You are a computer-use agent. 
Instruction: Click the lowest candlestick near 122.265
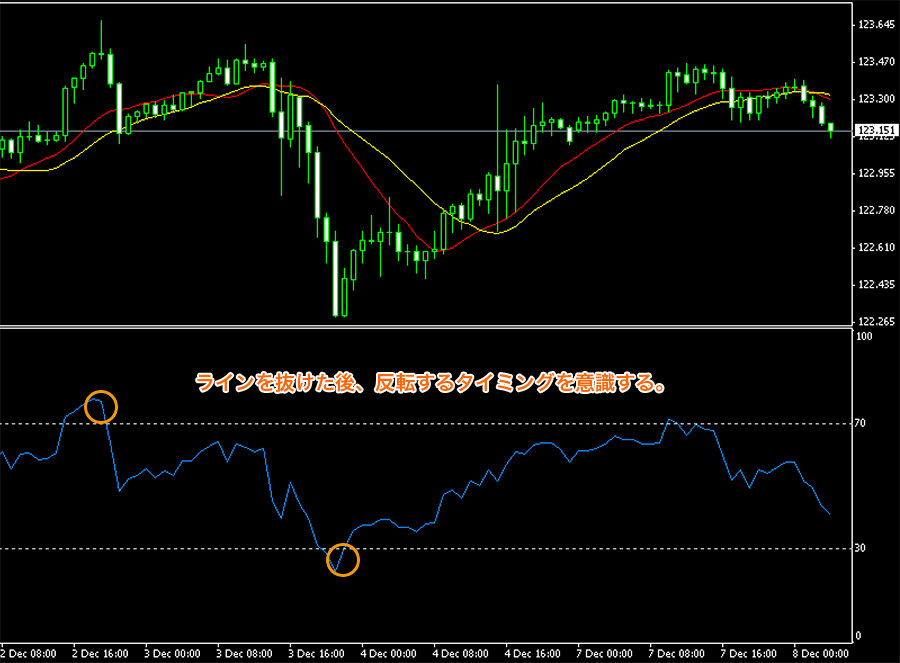coord(344,297)
